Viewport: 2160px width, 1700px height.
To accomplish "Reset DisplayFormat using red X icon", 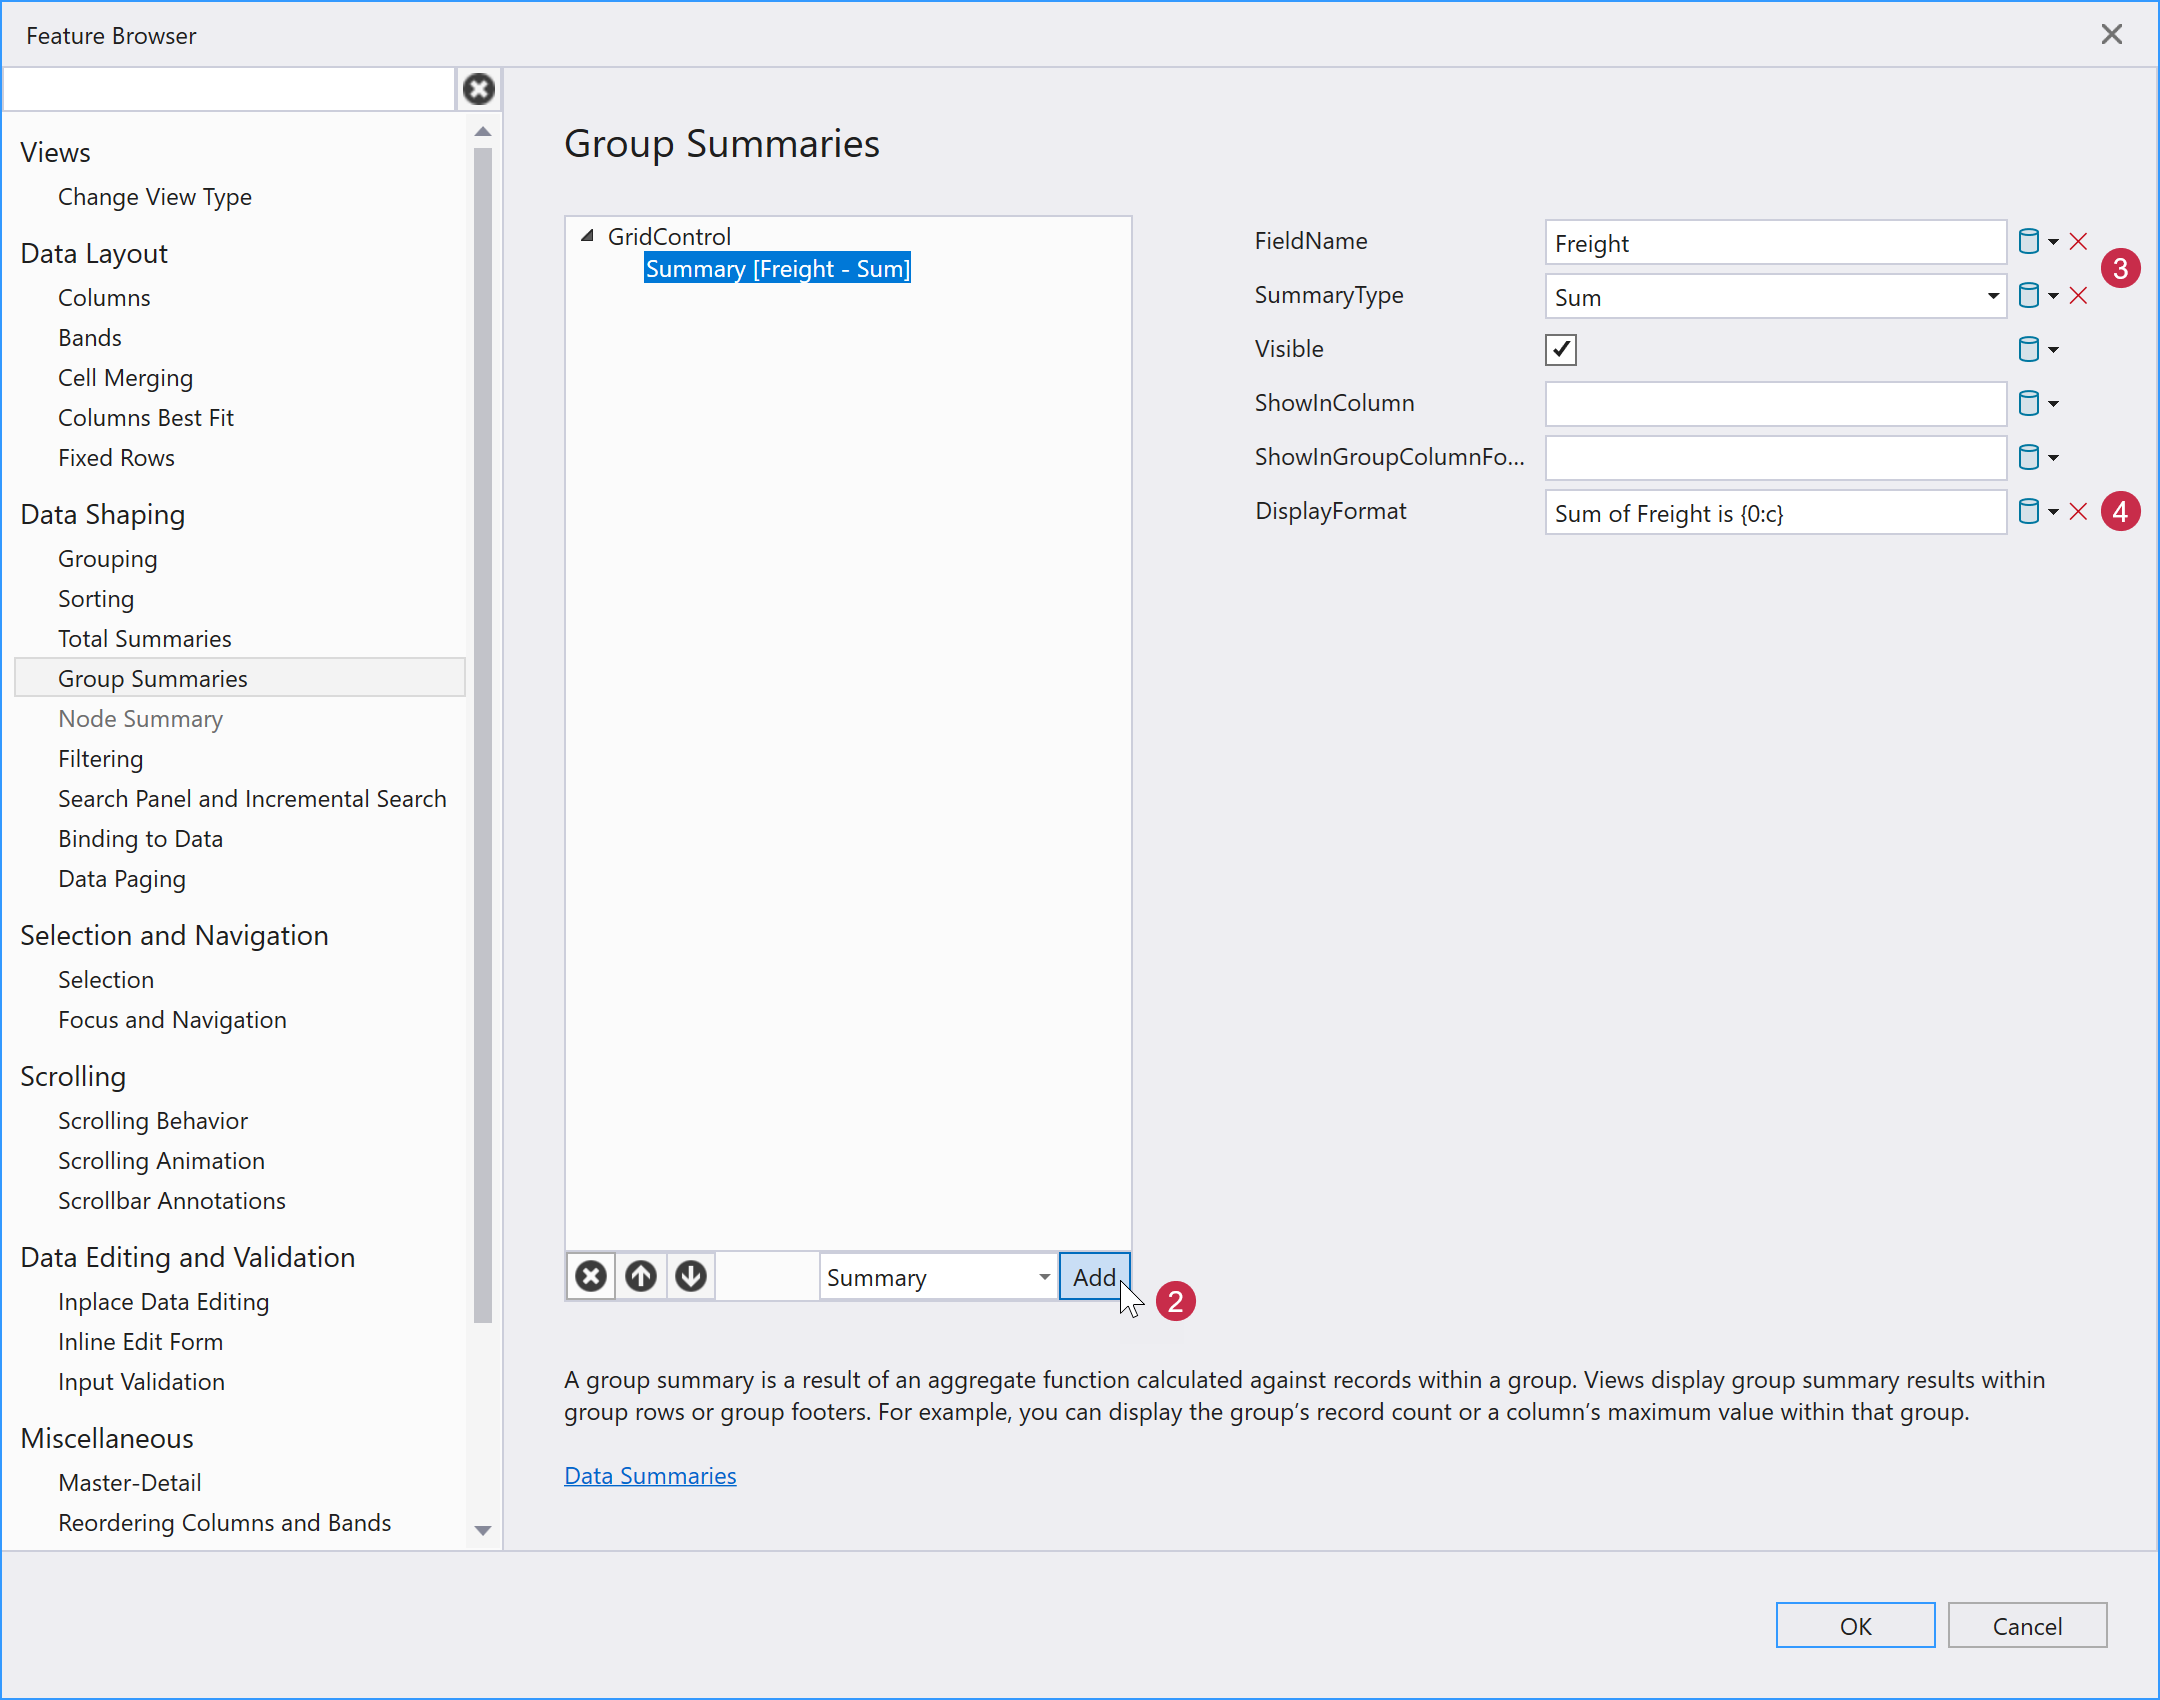I will pyautogui.click(x=2078, y=512).
